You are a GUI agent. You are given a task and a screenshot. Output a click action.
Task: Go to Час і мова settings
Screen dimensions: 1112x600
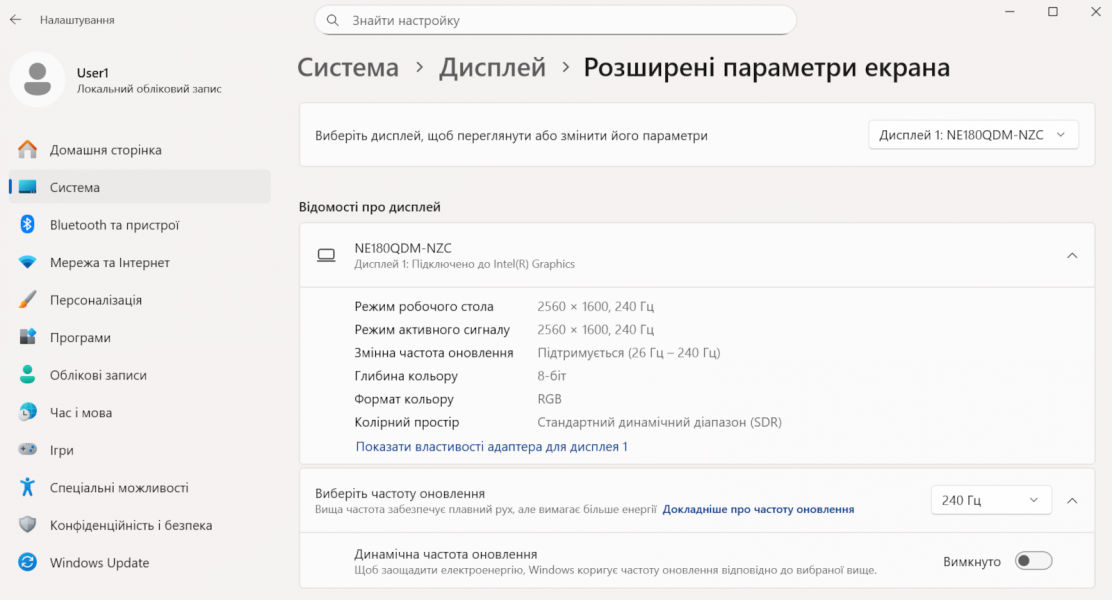point(81,413)
